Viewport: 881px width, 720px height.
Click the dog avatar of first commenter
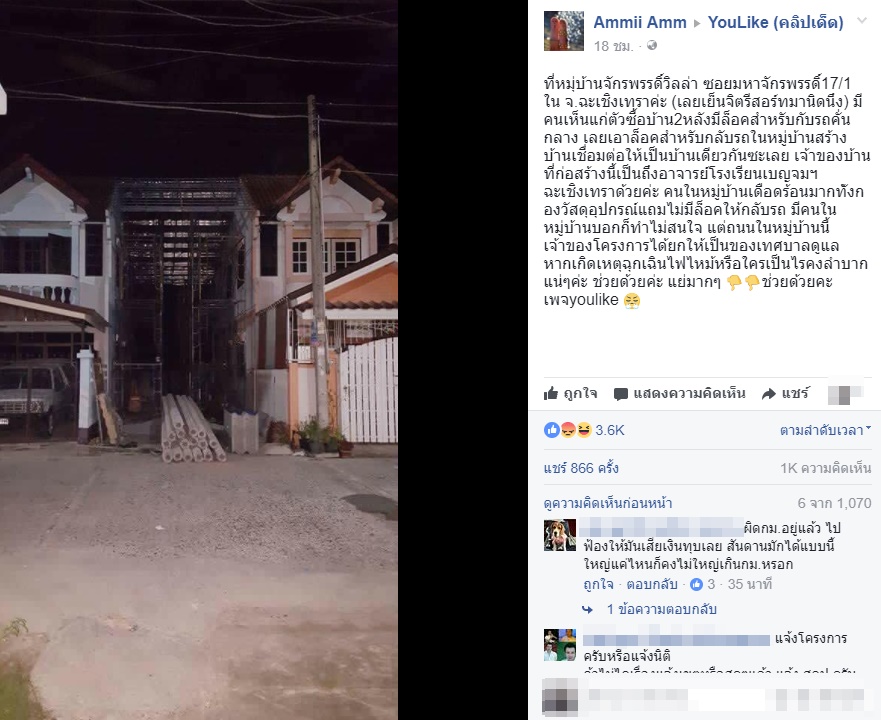560,535
